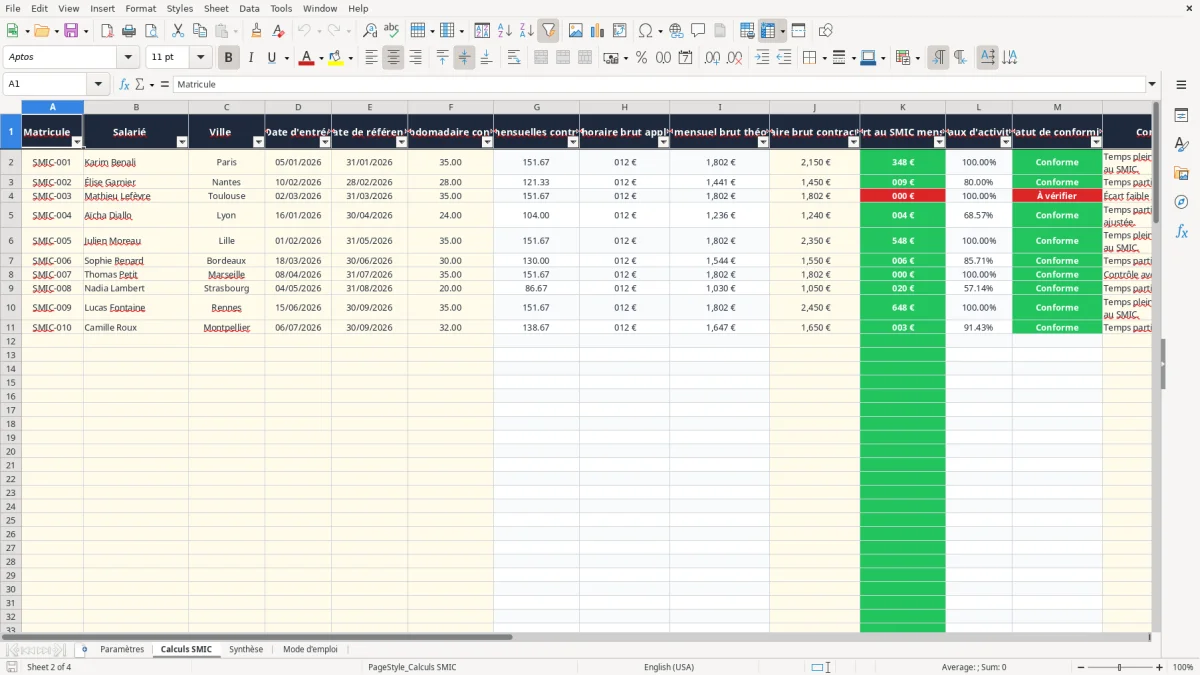The width and height of the screenshot is (1200, 675).
Task: Switch to the Mode d'emploi tab
Action: pos(310,649)
